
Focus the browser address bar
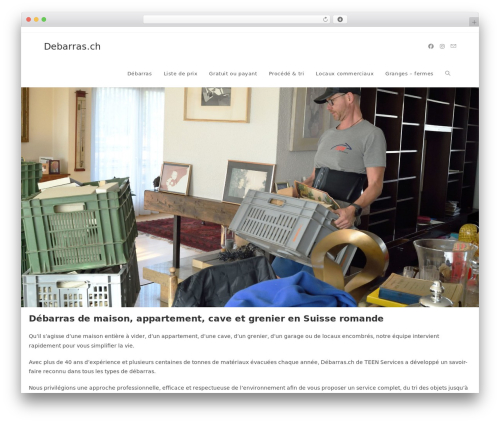[237, 19]
